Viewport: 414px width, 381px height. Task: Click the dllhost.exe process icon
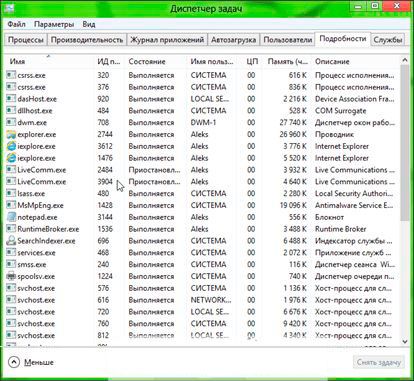coord(11,111)
